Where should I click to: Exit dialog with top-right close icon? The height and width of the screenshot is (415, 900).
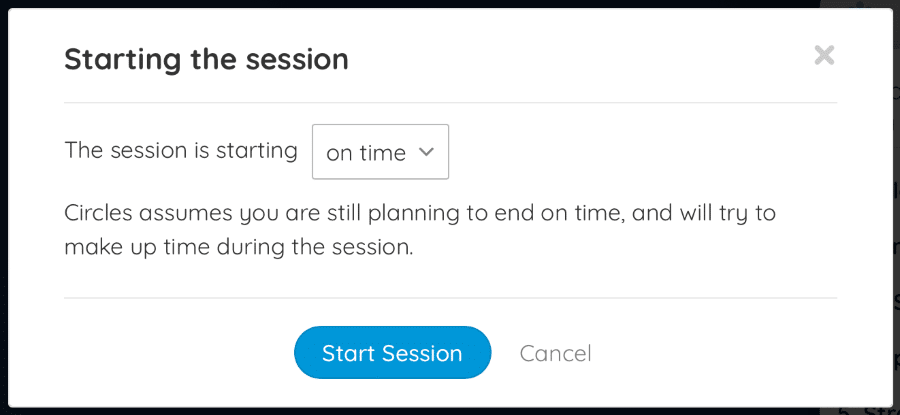824,56
